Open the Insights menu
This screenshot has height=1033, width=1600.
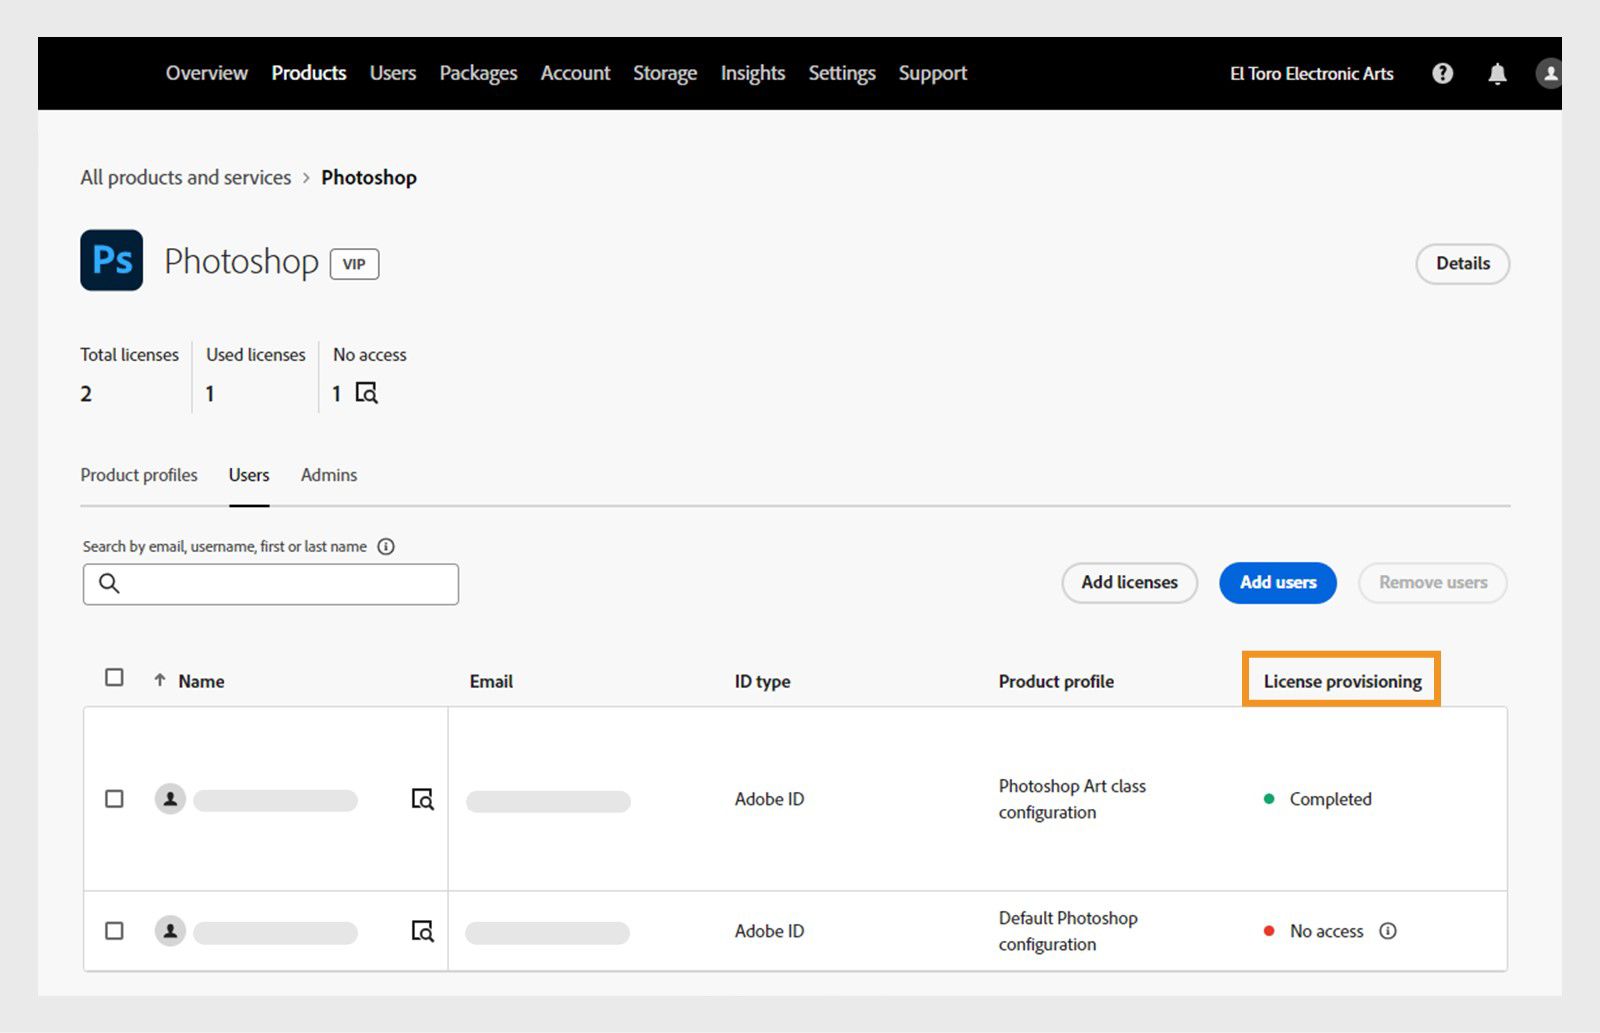pyautogui.click(x=753, y=73)
